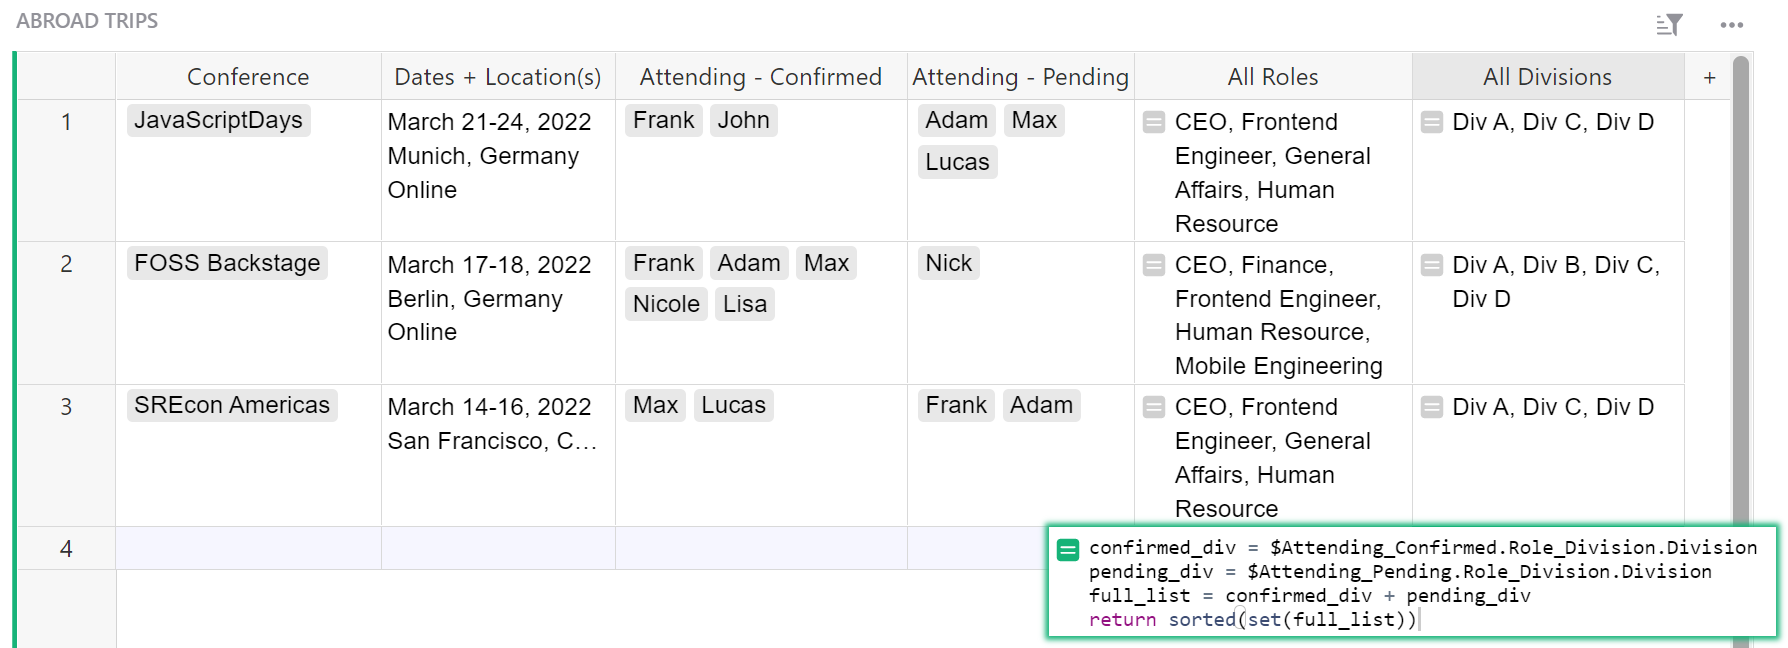
Task: Select the Conference column header
Action: coord(248,77)
